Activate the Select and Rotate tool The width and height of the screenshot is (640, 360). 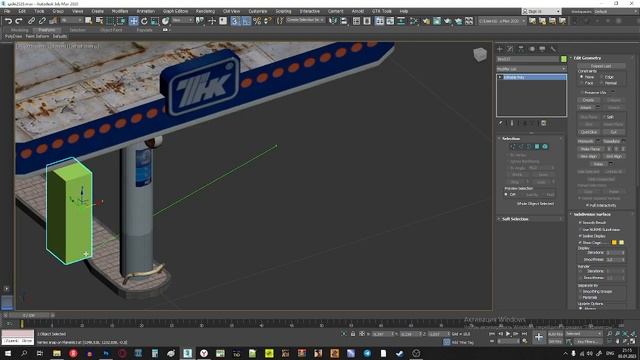[x=144, y=20]
